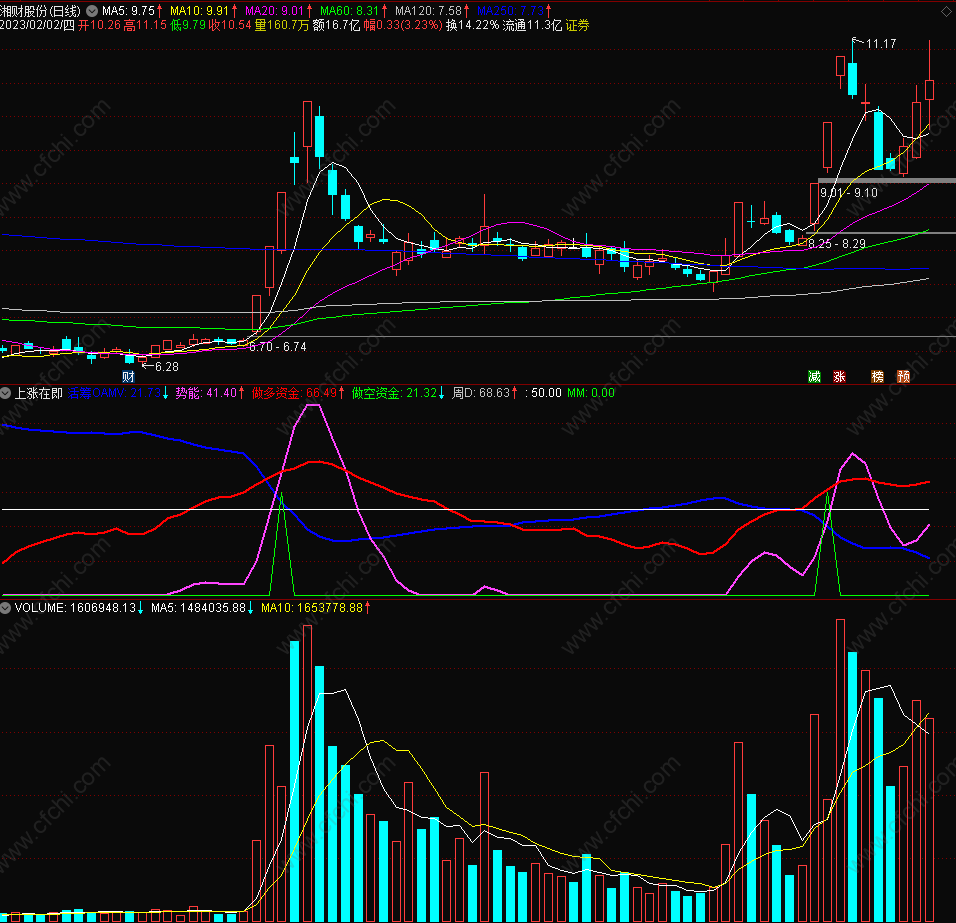This screenshot has width=956, height=923.
Task: Click the 9.01 - 9.10 gap label
Action: coord(849,193)
